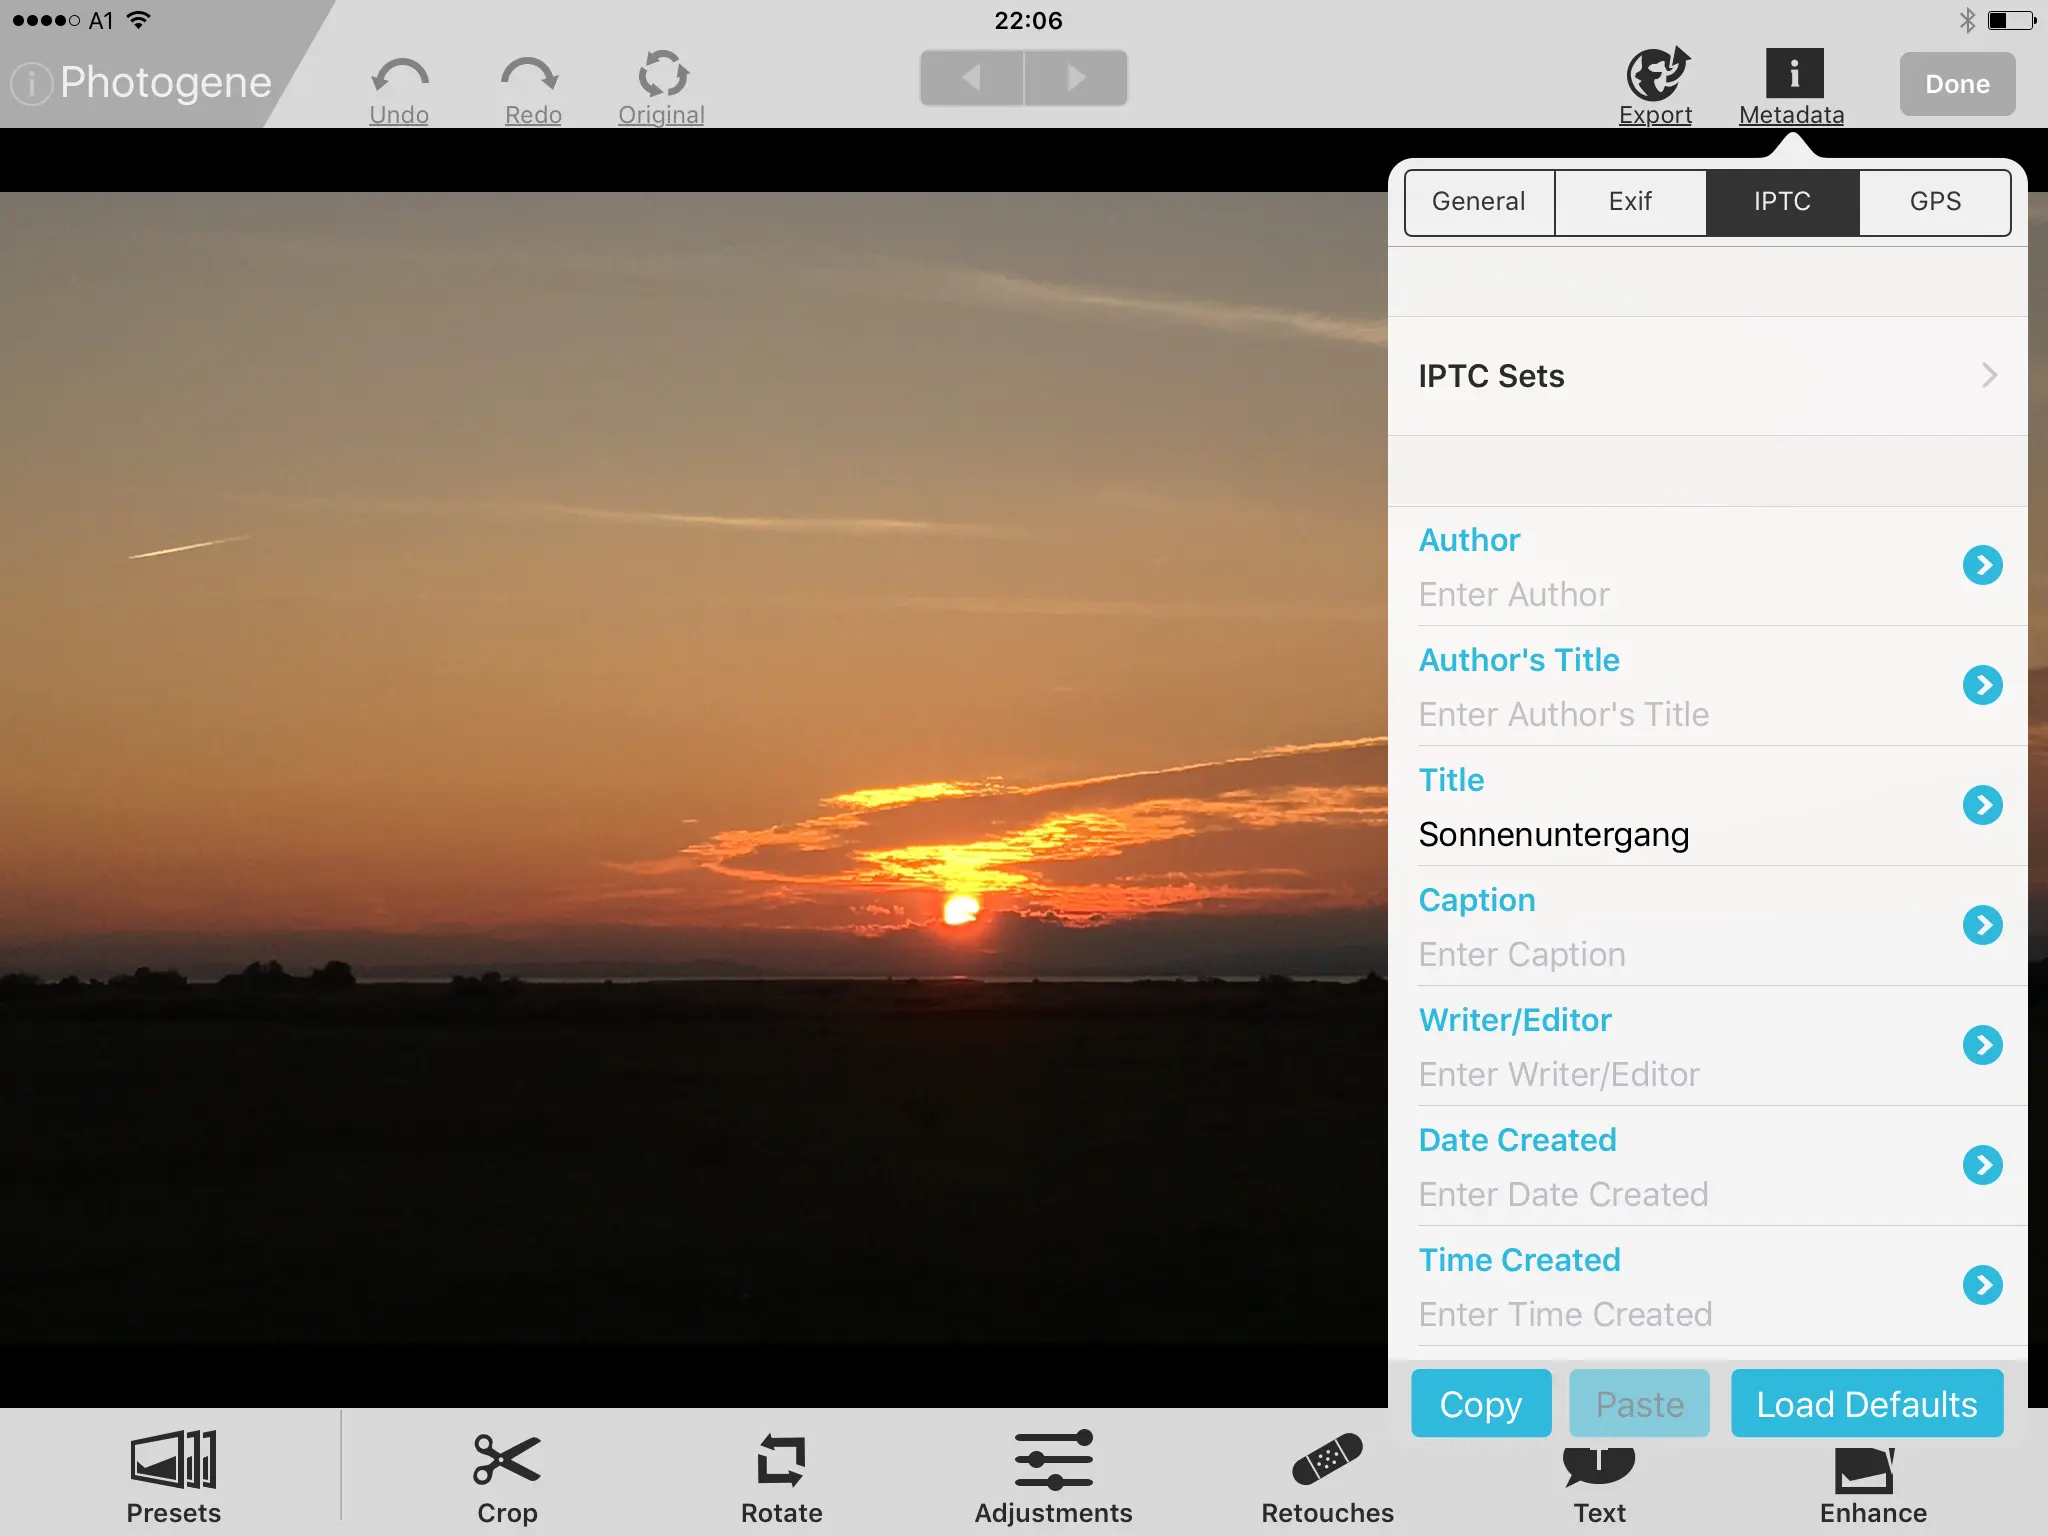This screenshot has width=2048, height=1536.
Task: Open the Caption detail arrow
Action: click(x=1982, y=926)
